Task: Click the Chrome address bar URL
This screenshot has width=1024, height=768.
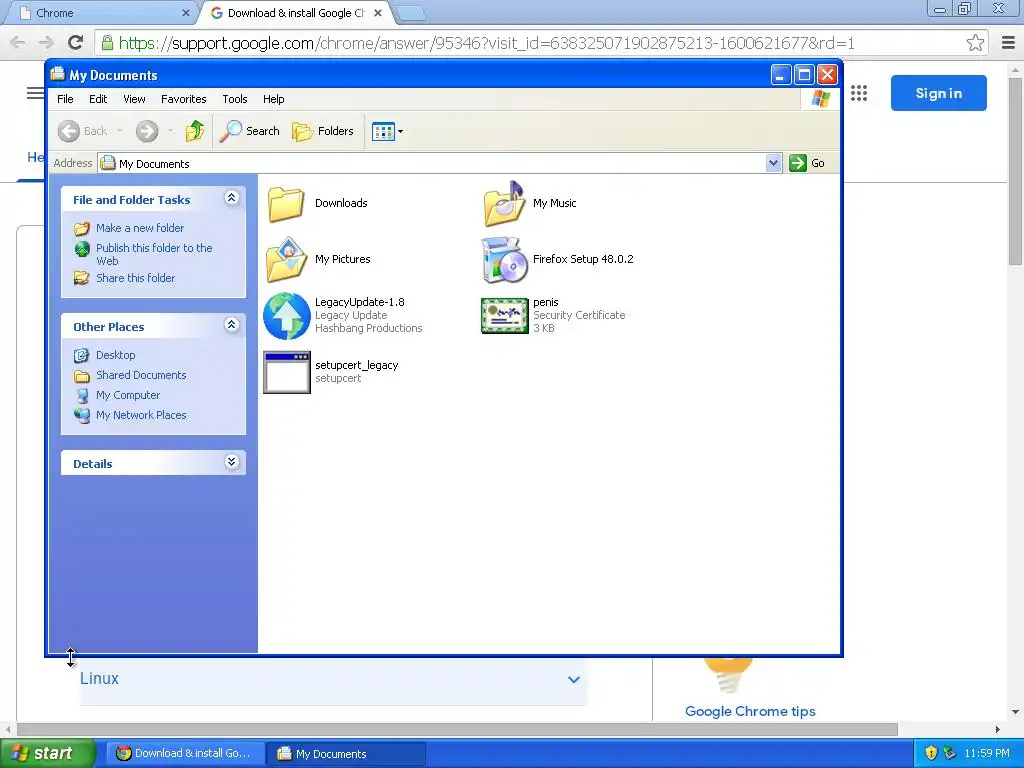Action: click(487, 43)
